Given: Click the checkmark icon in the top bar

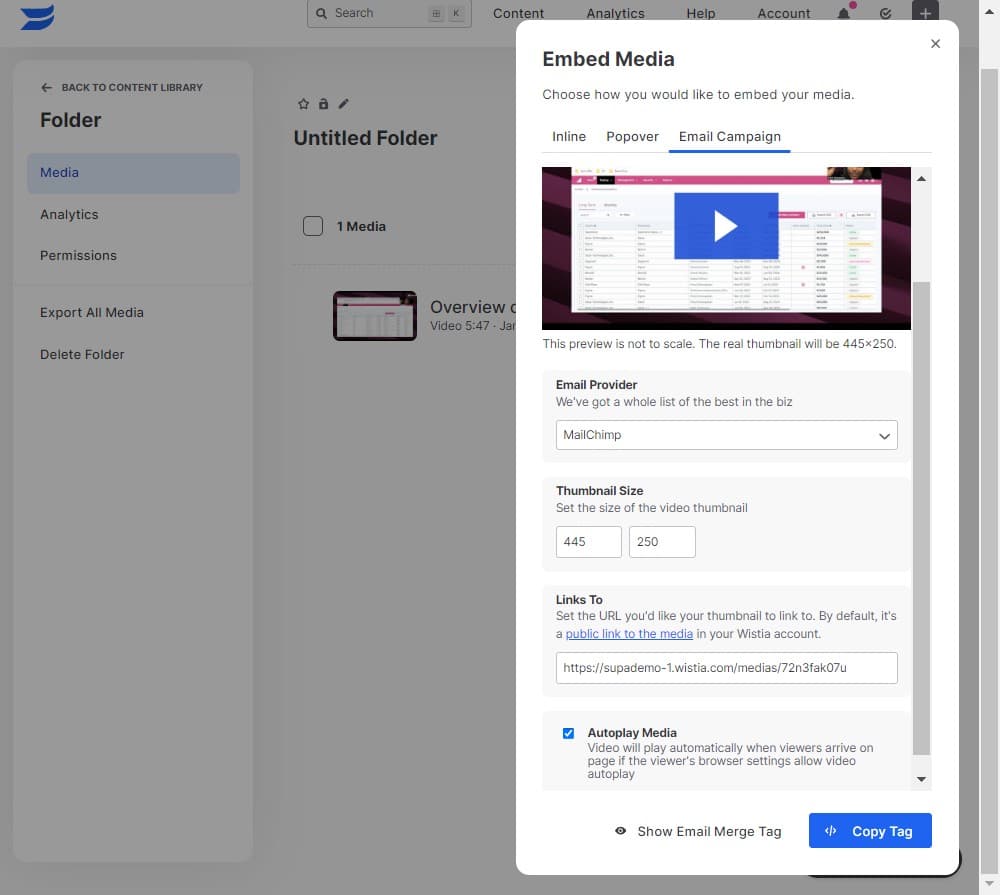Looking at the screenshot, I should click(x=885, y=14).
